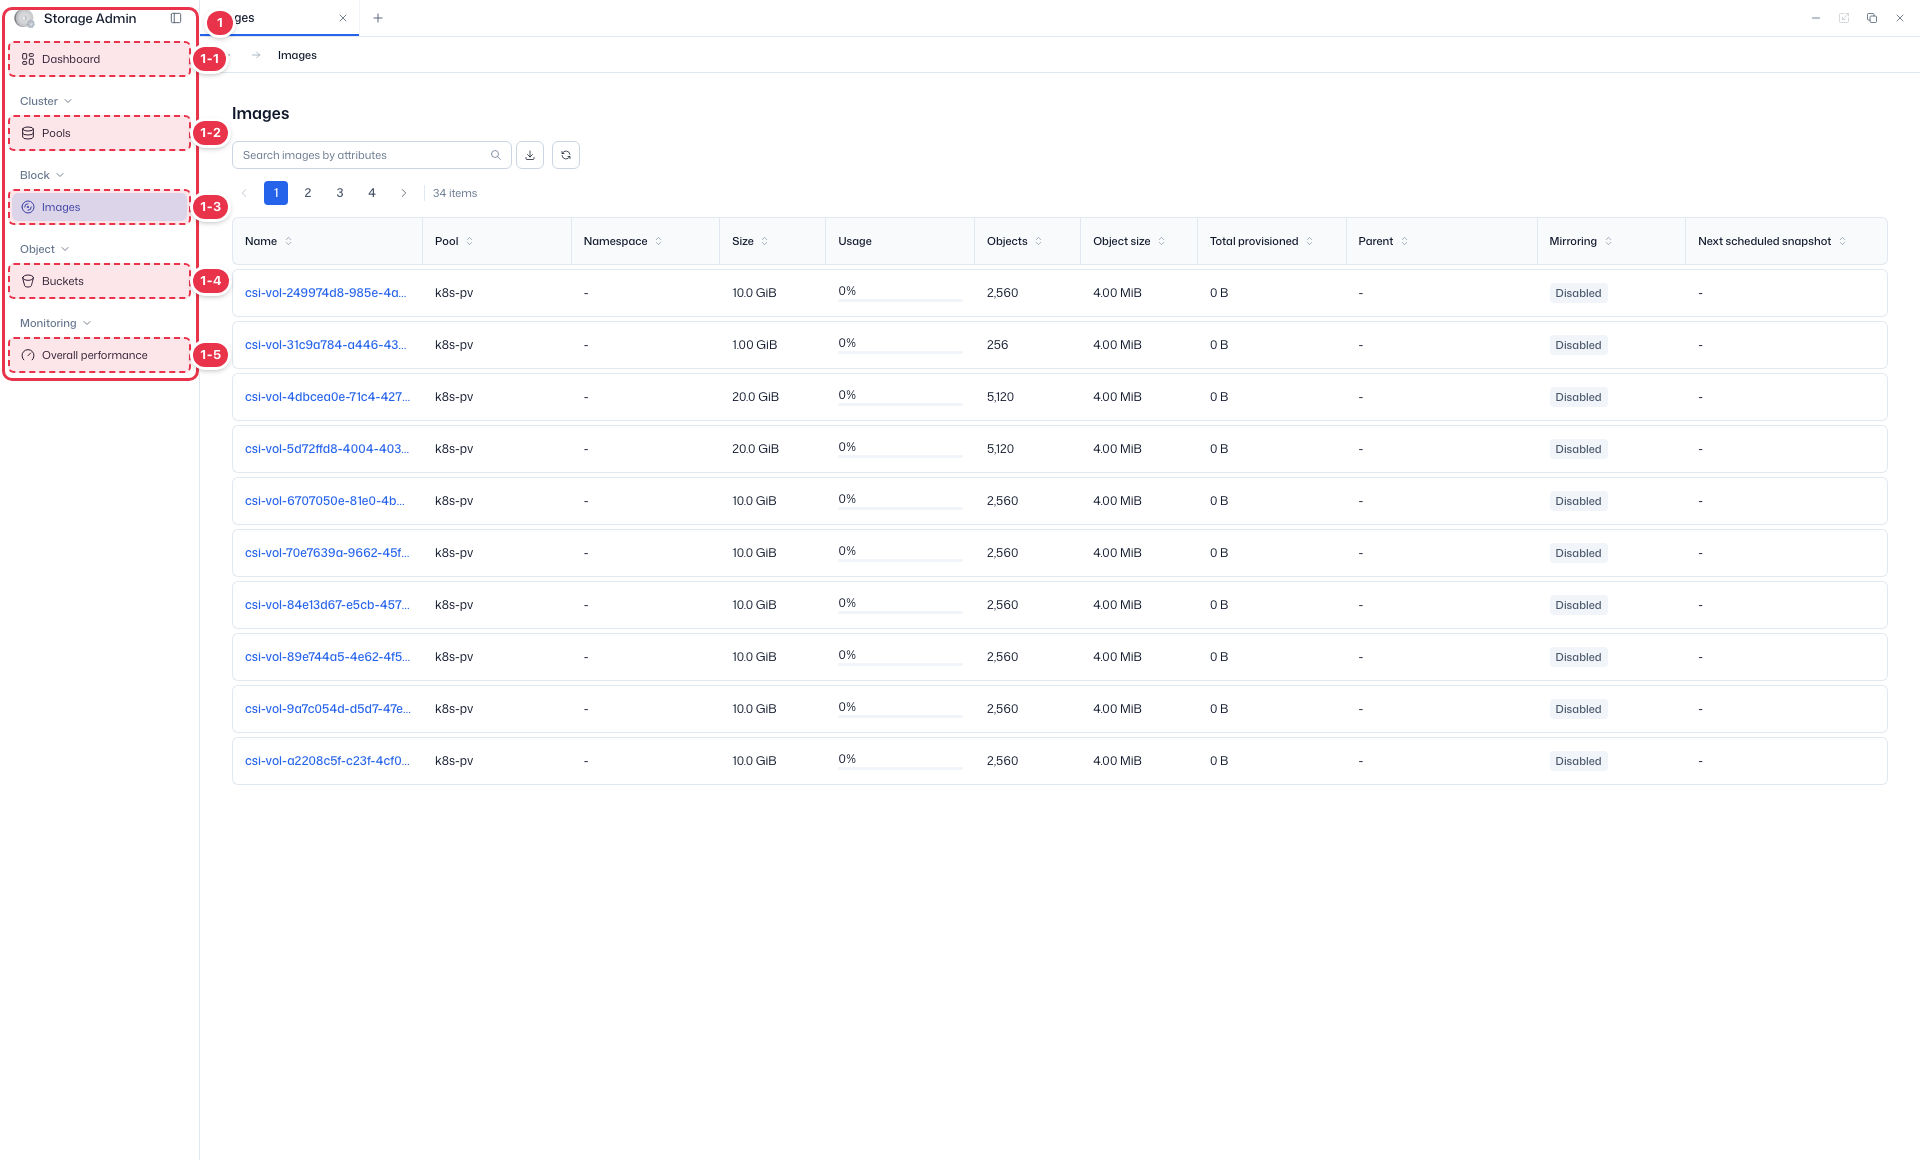Open image csi-vol-a2208c5f-c23f-4cf0...
1920x1160 pixels.
click(x=327, y=761)
